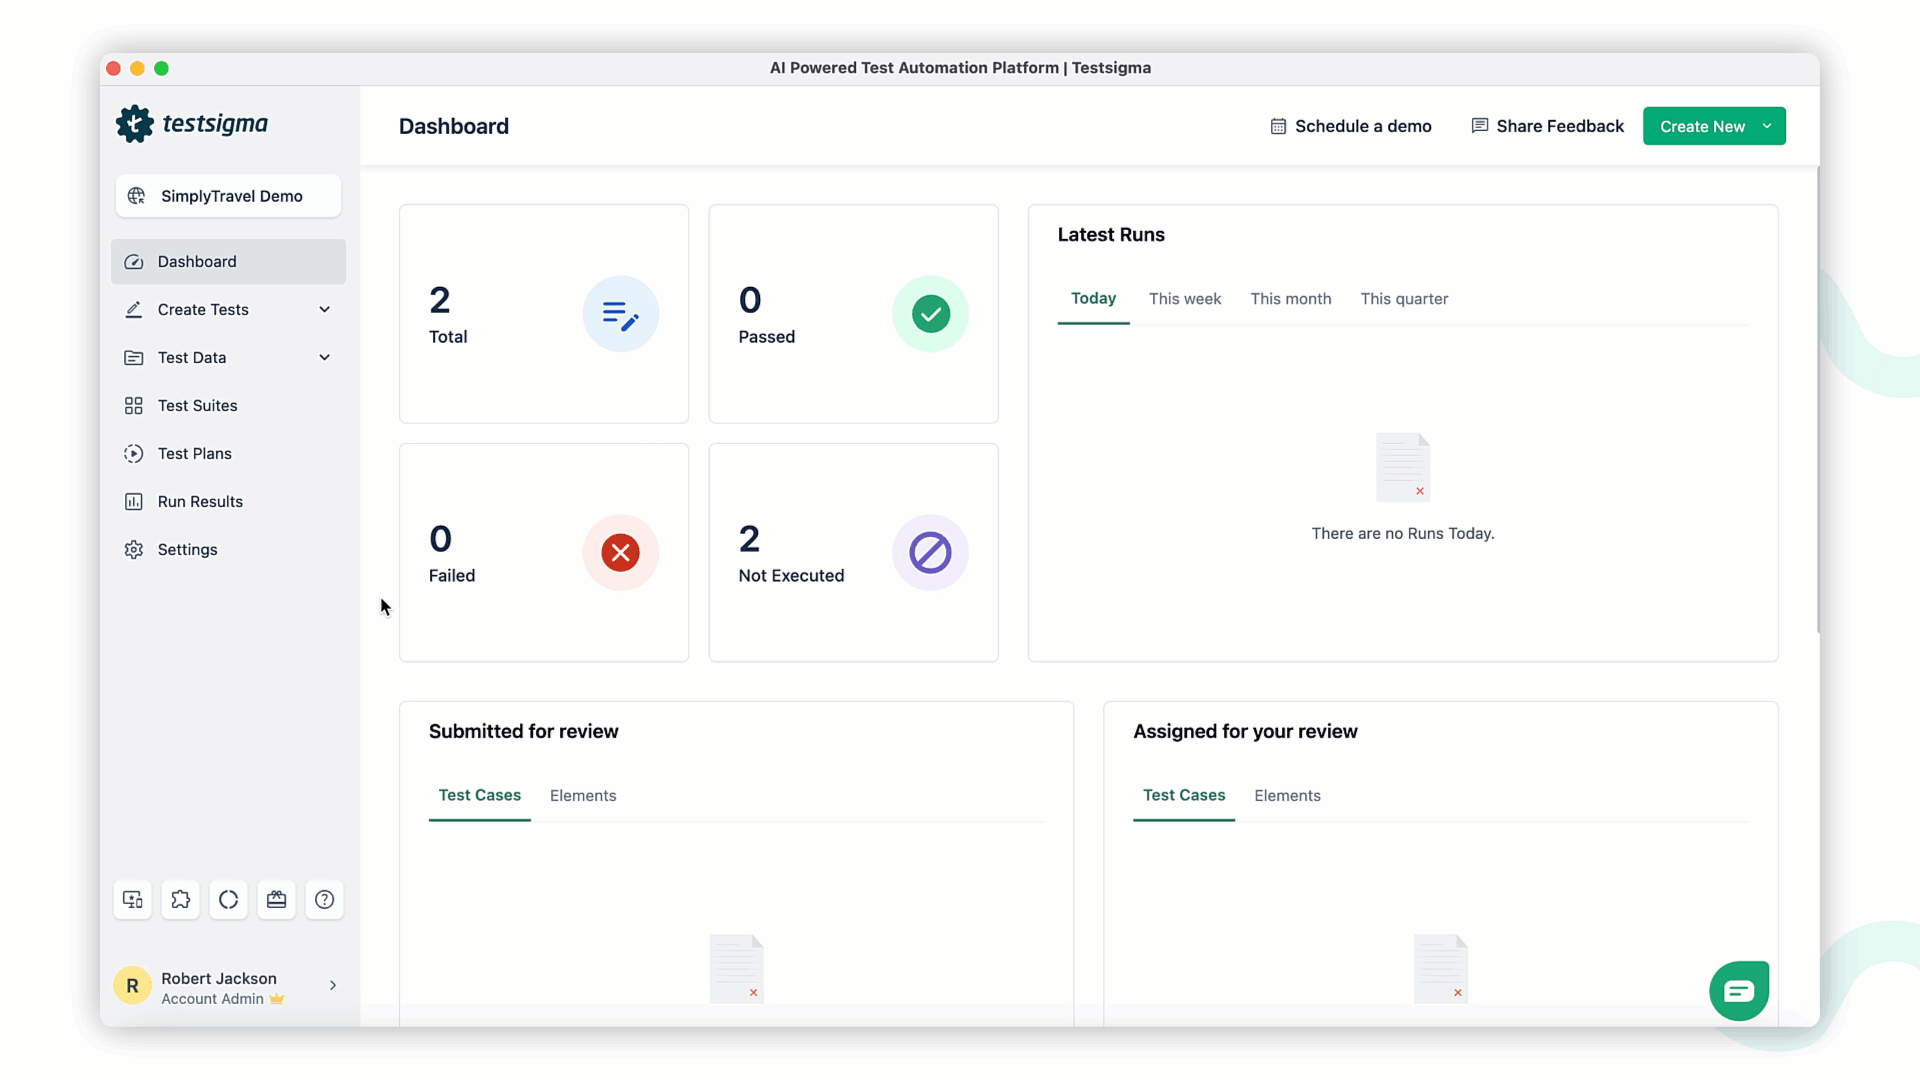Expand the Test Data chevron

tap(325, 358)
